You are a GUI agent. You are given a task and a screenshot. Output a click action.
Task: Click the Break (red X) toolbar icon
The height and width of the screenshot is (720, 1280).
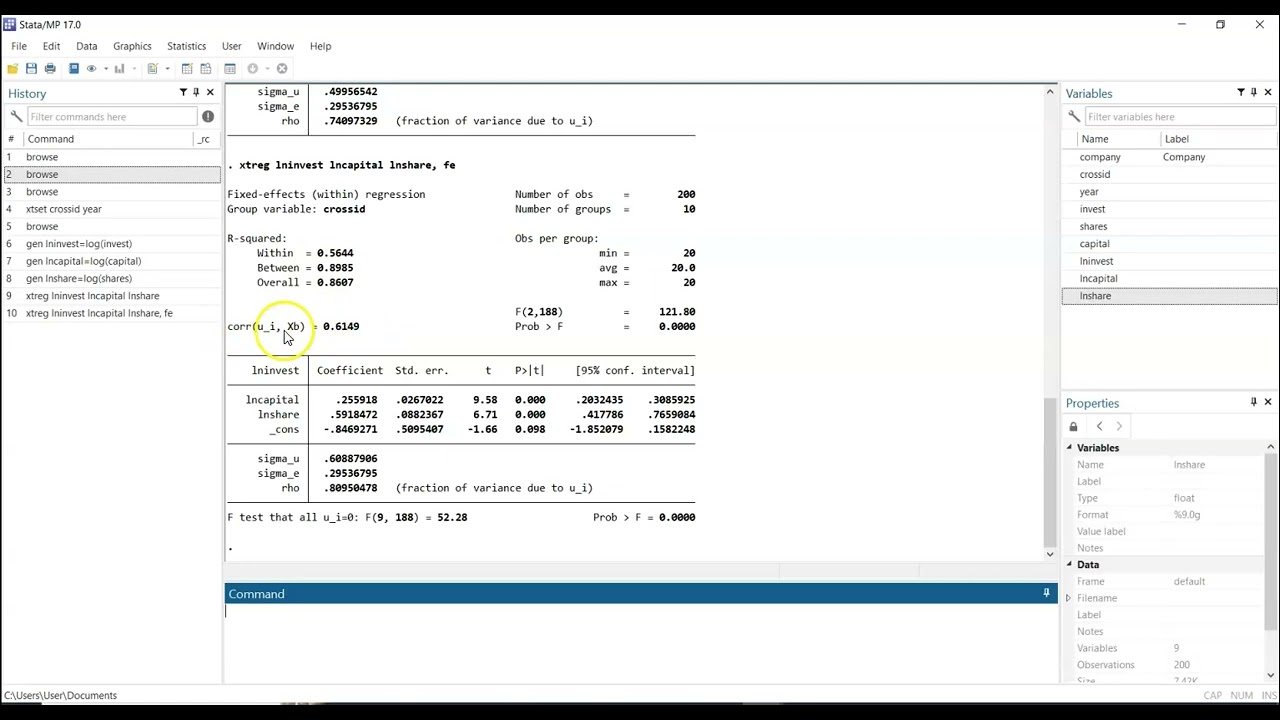(282, 68)
